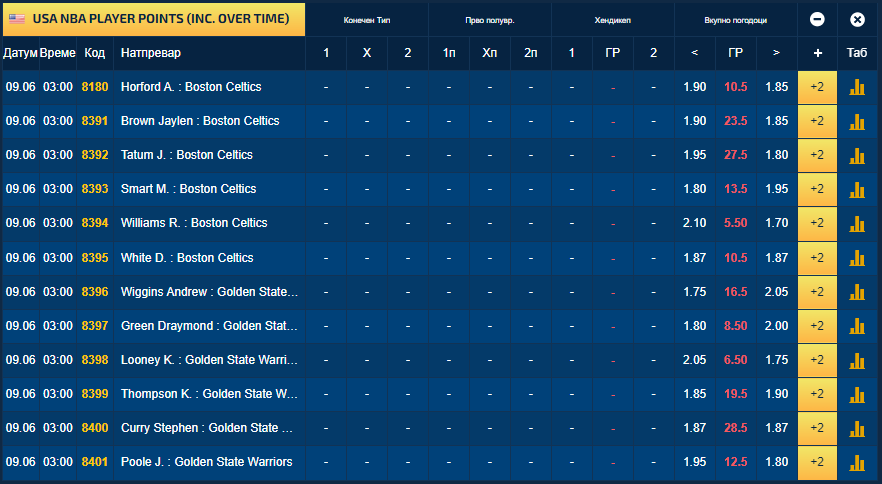Open stats chart icon for Brown Jaylen

(857, 121)
